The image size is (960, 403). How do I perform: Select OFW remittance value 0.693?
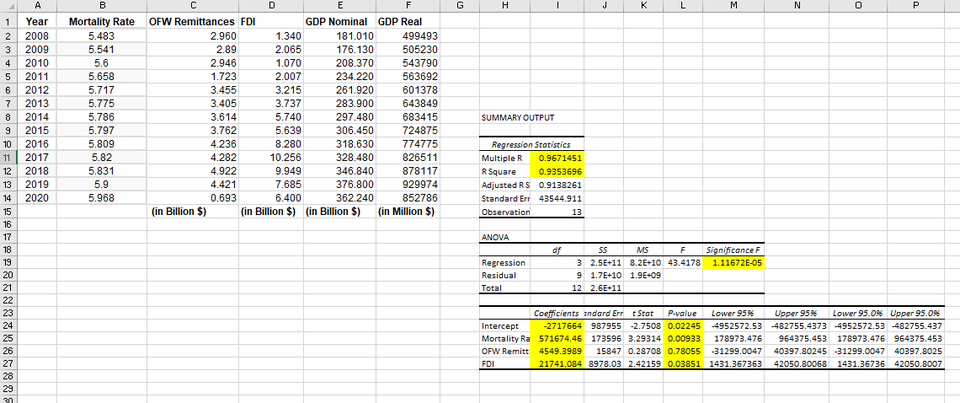click(193, 198)
